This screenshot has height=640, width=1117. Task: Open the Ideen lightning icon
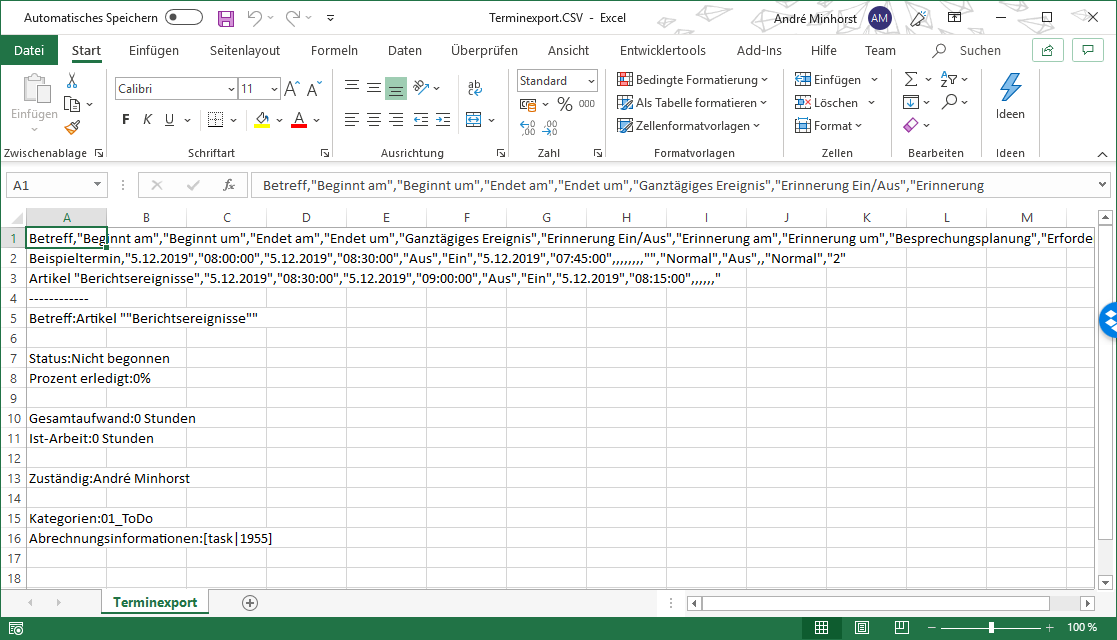[x=1010, y=96]
